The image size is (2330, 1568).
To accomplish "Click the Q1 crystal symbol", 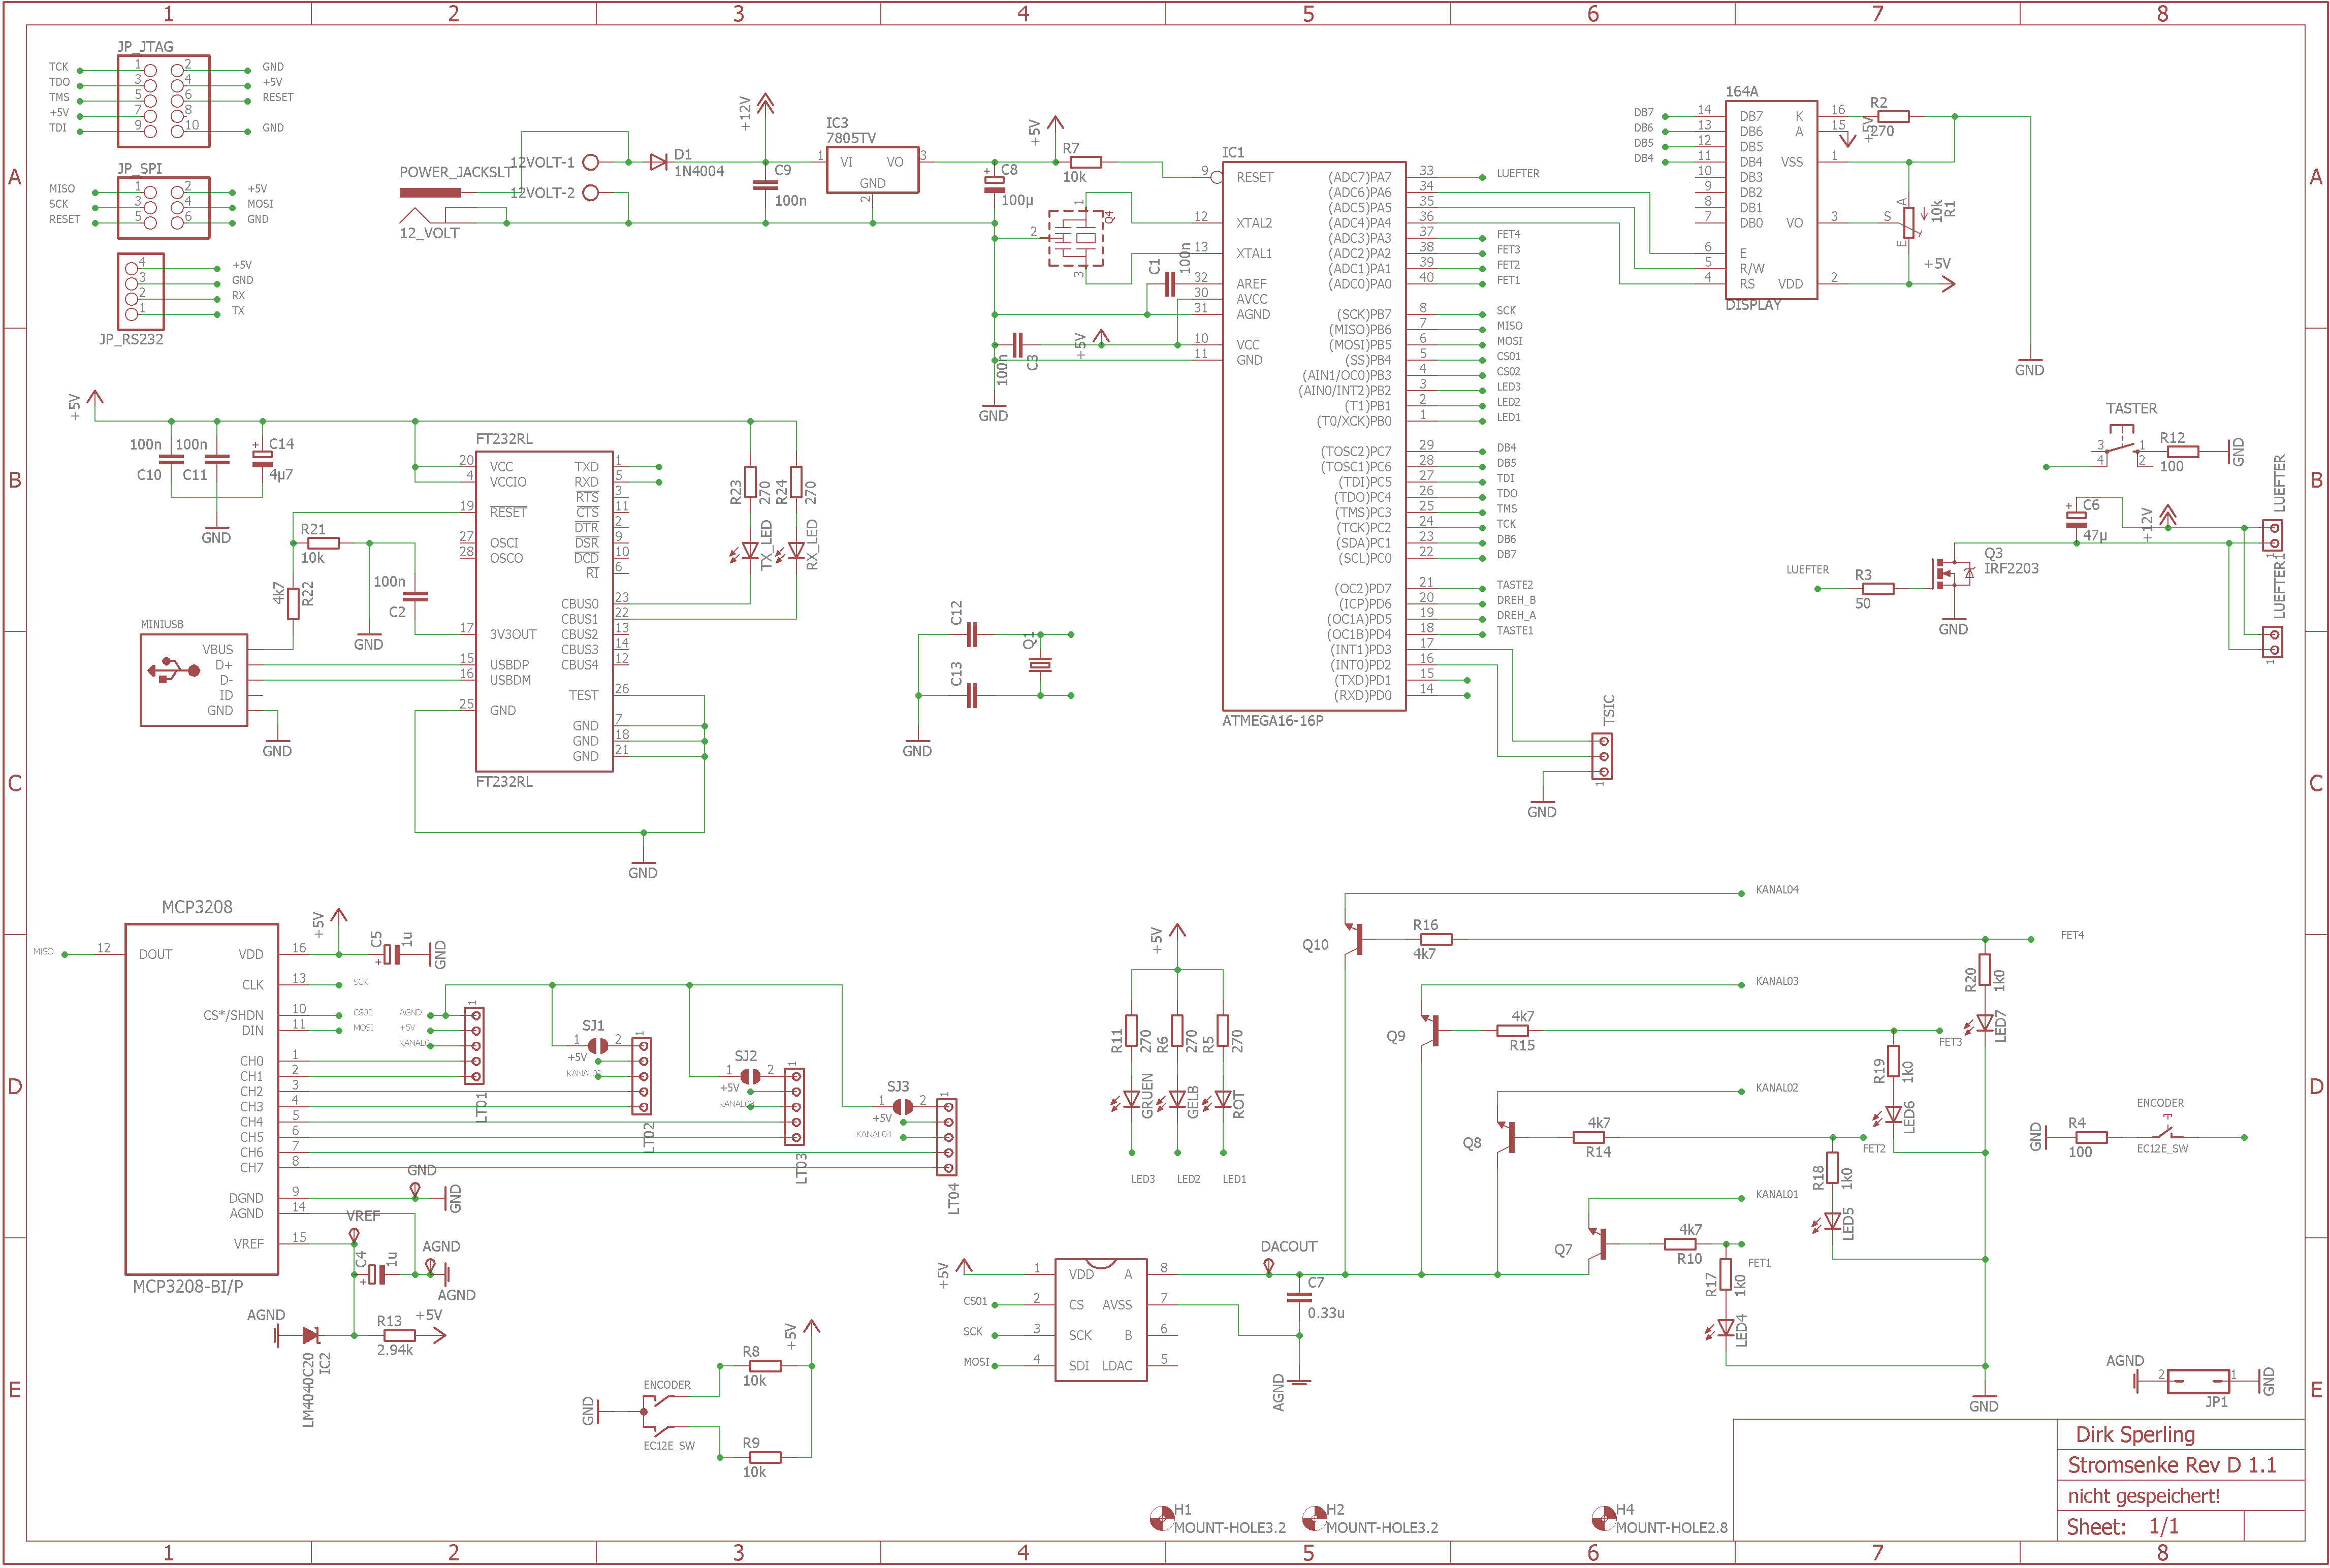I will pyautogui.click(x=1040, y=665).
